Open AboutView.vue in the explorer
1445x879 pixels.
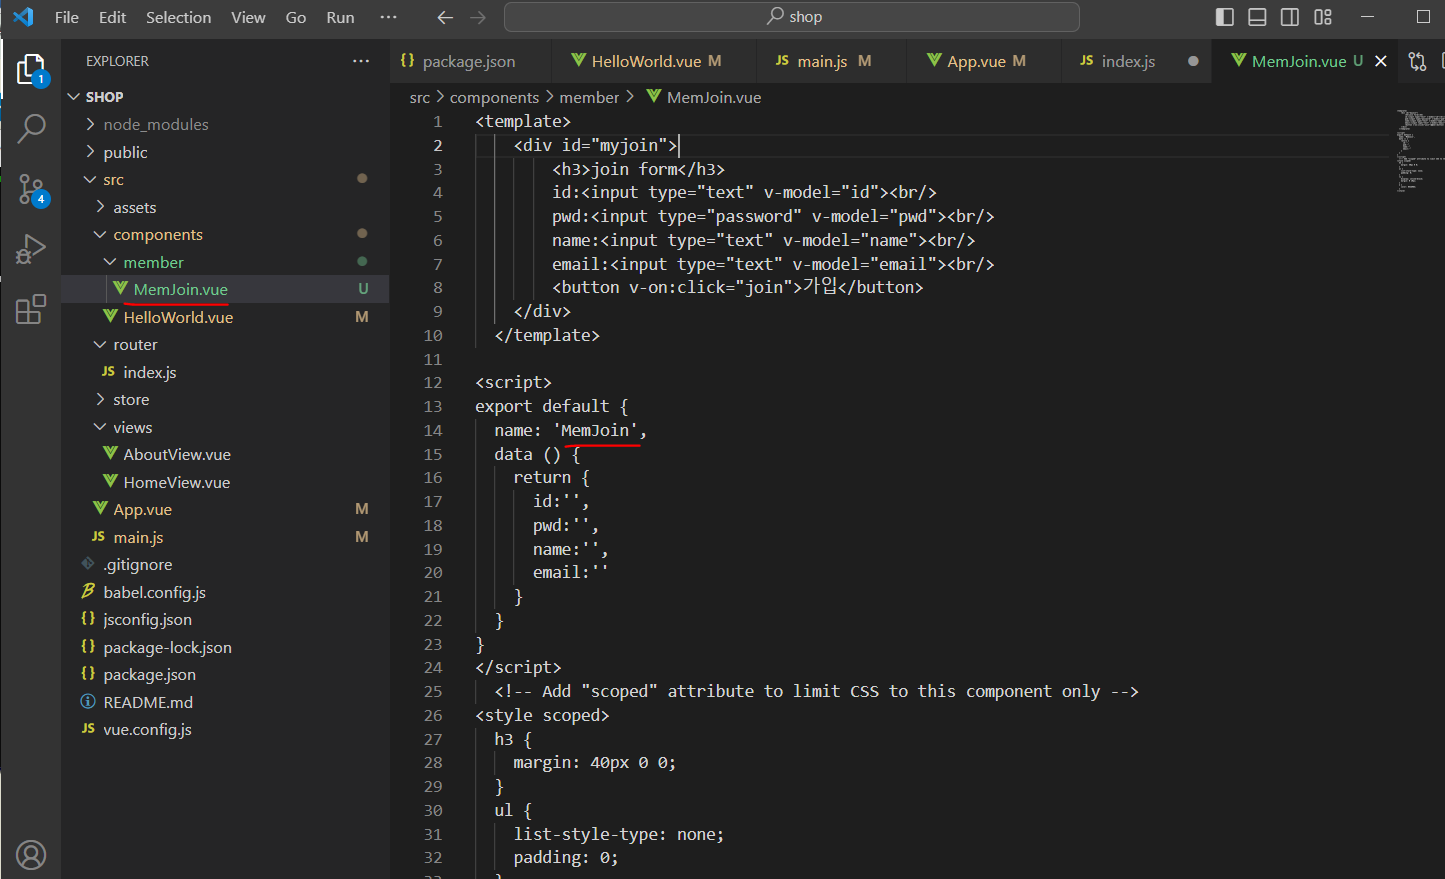[x=226, y=454]
